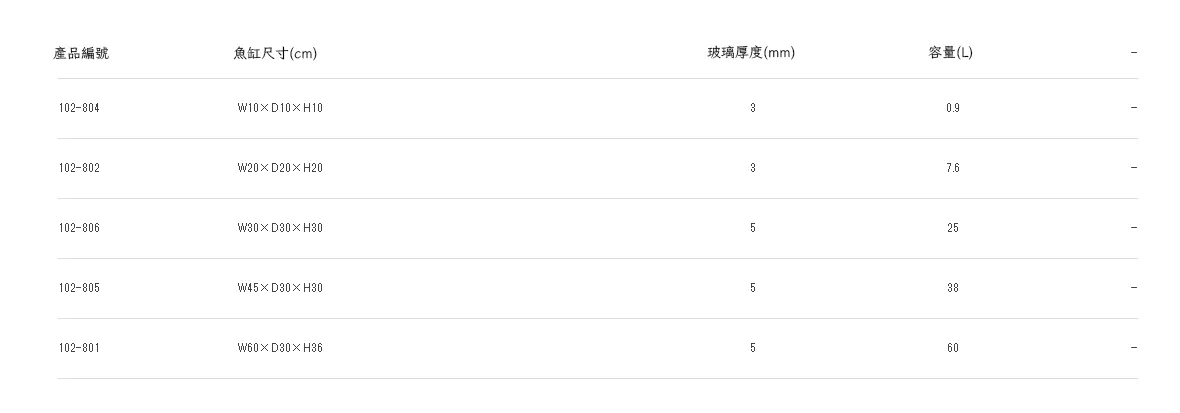Click the 25 capacity value
Image resolution: width=1180 pixels, height=413 pixels.
click(953, 228)
